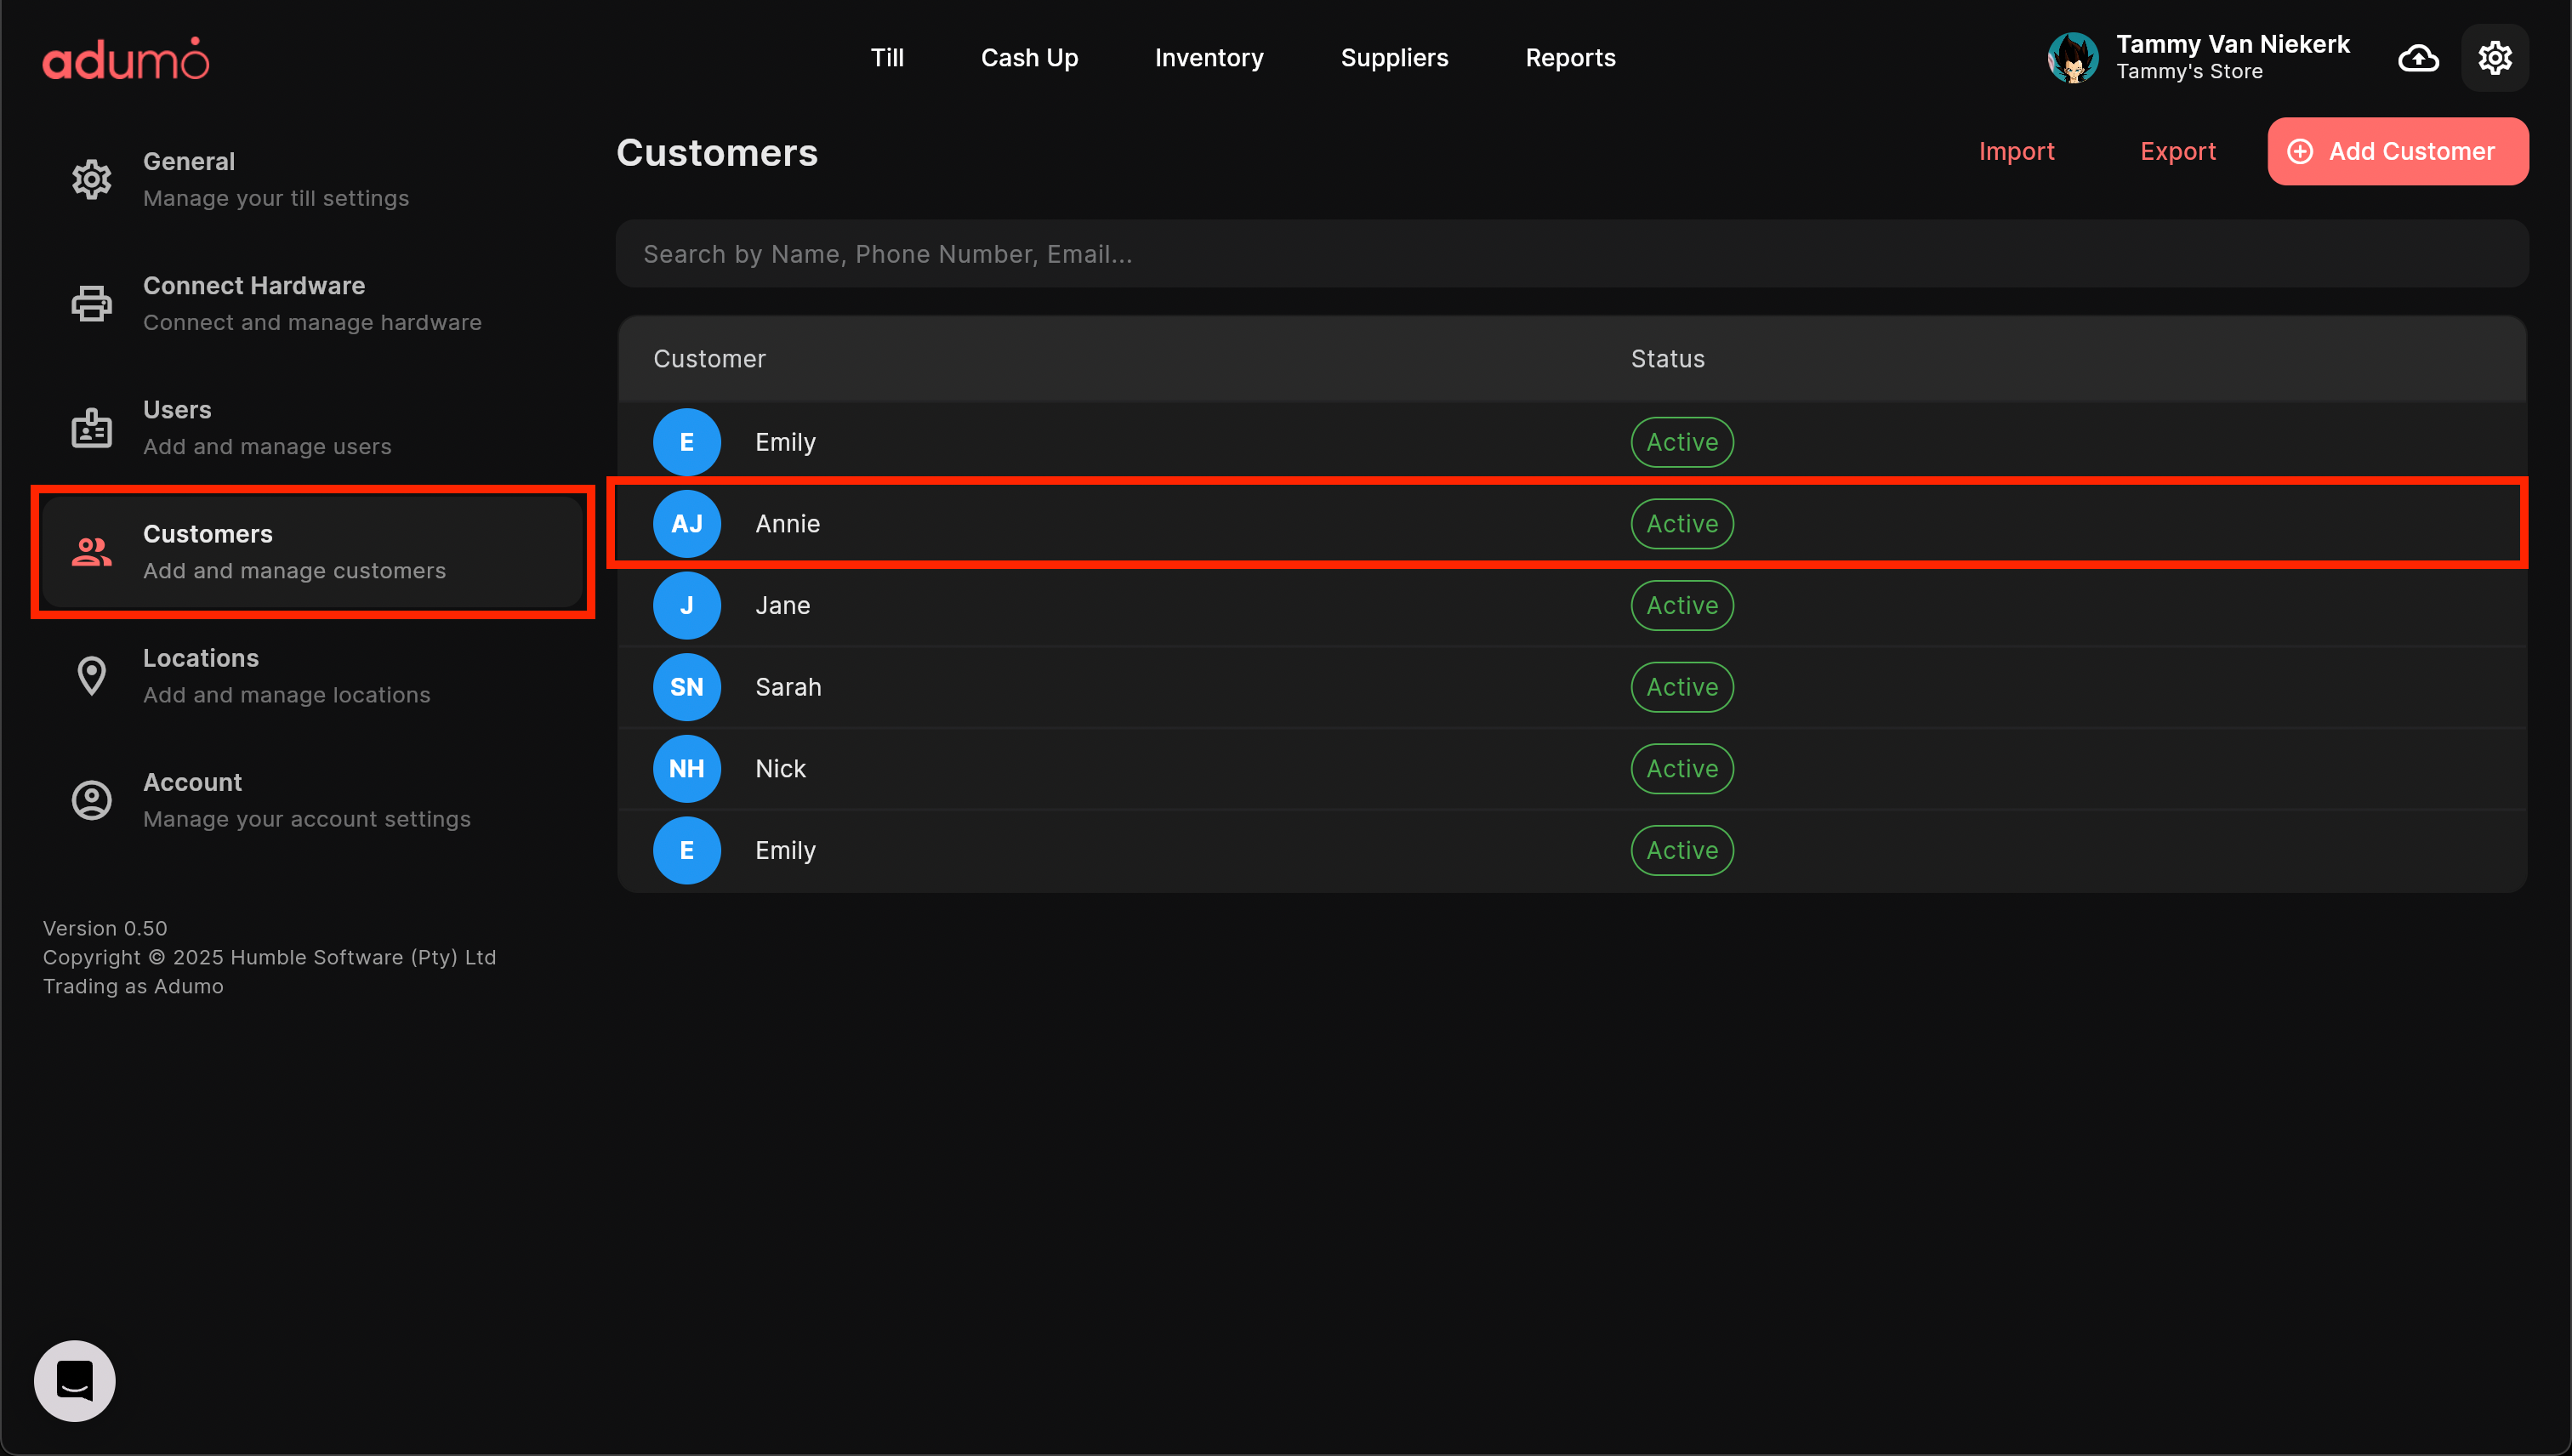Screen dimensions: 2572x1456
Task: Open the Till tab
Action: pos(887,58)
